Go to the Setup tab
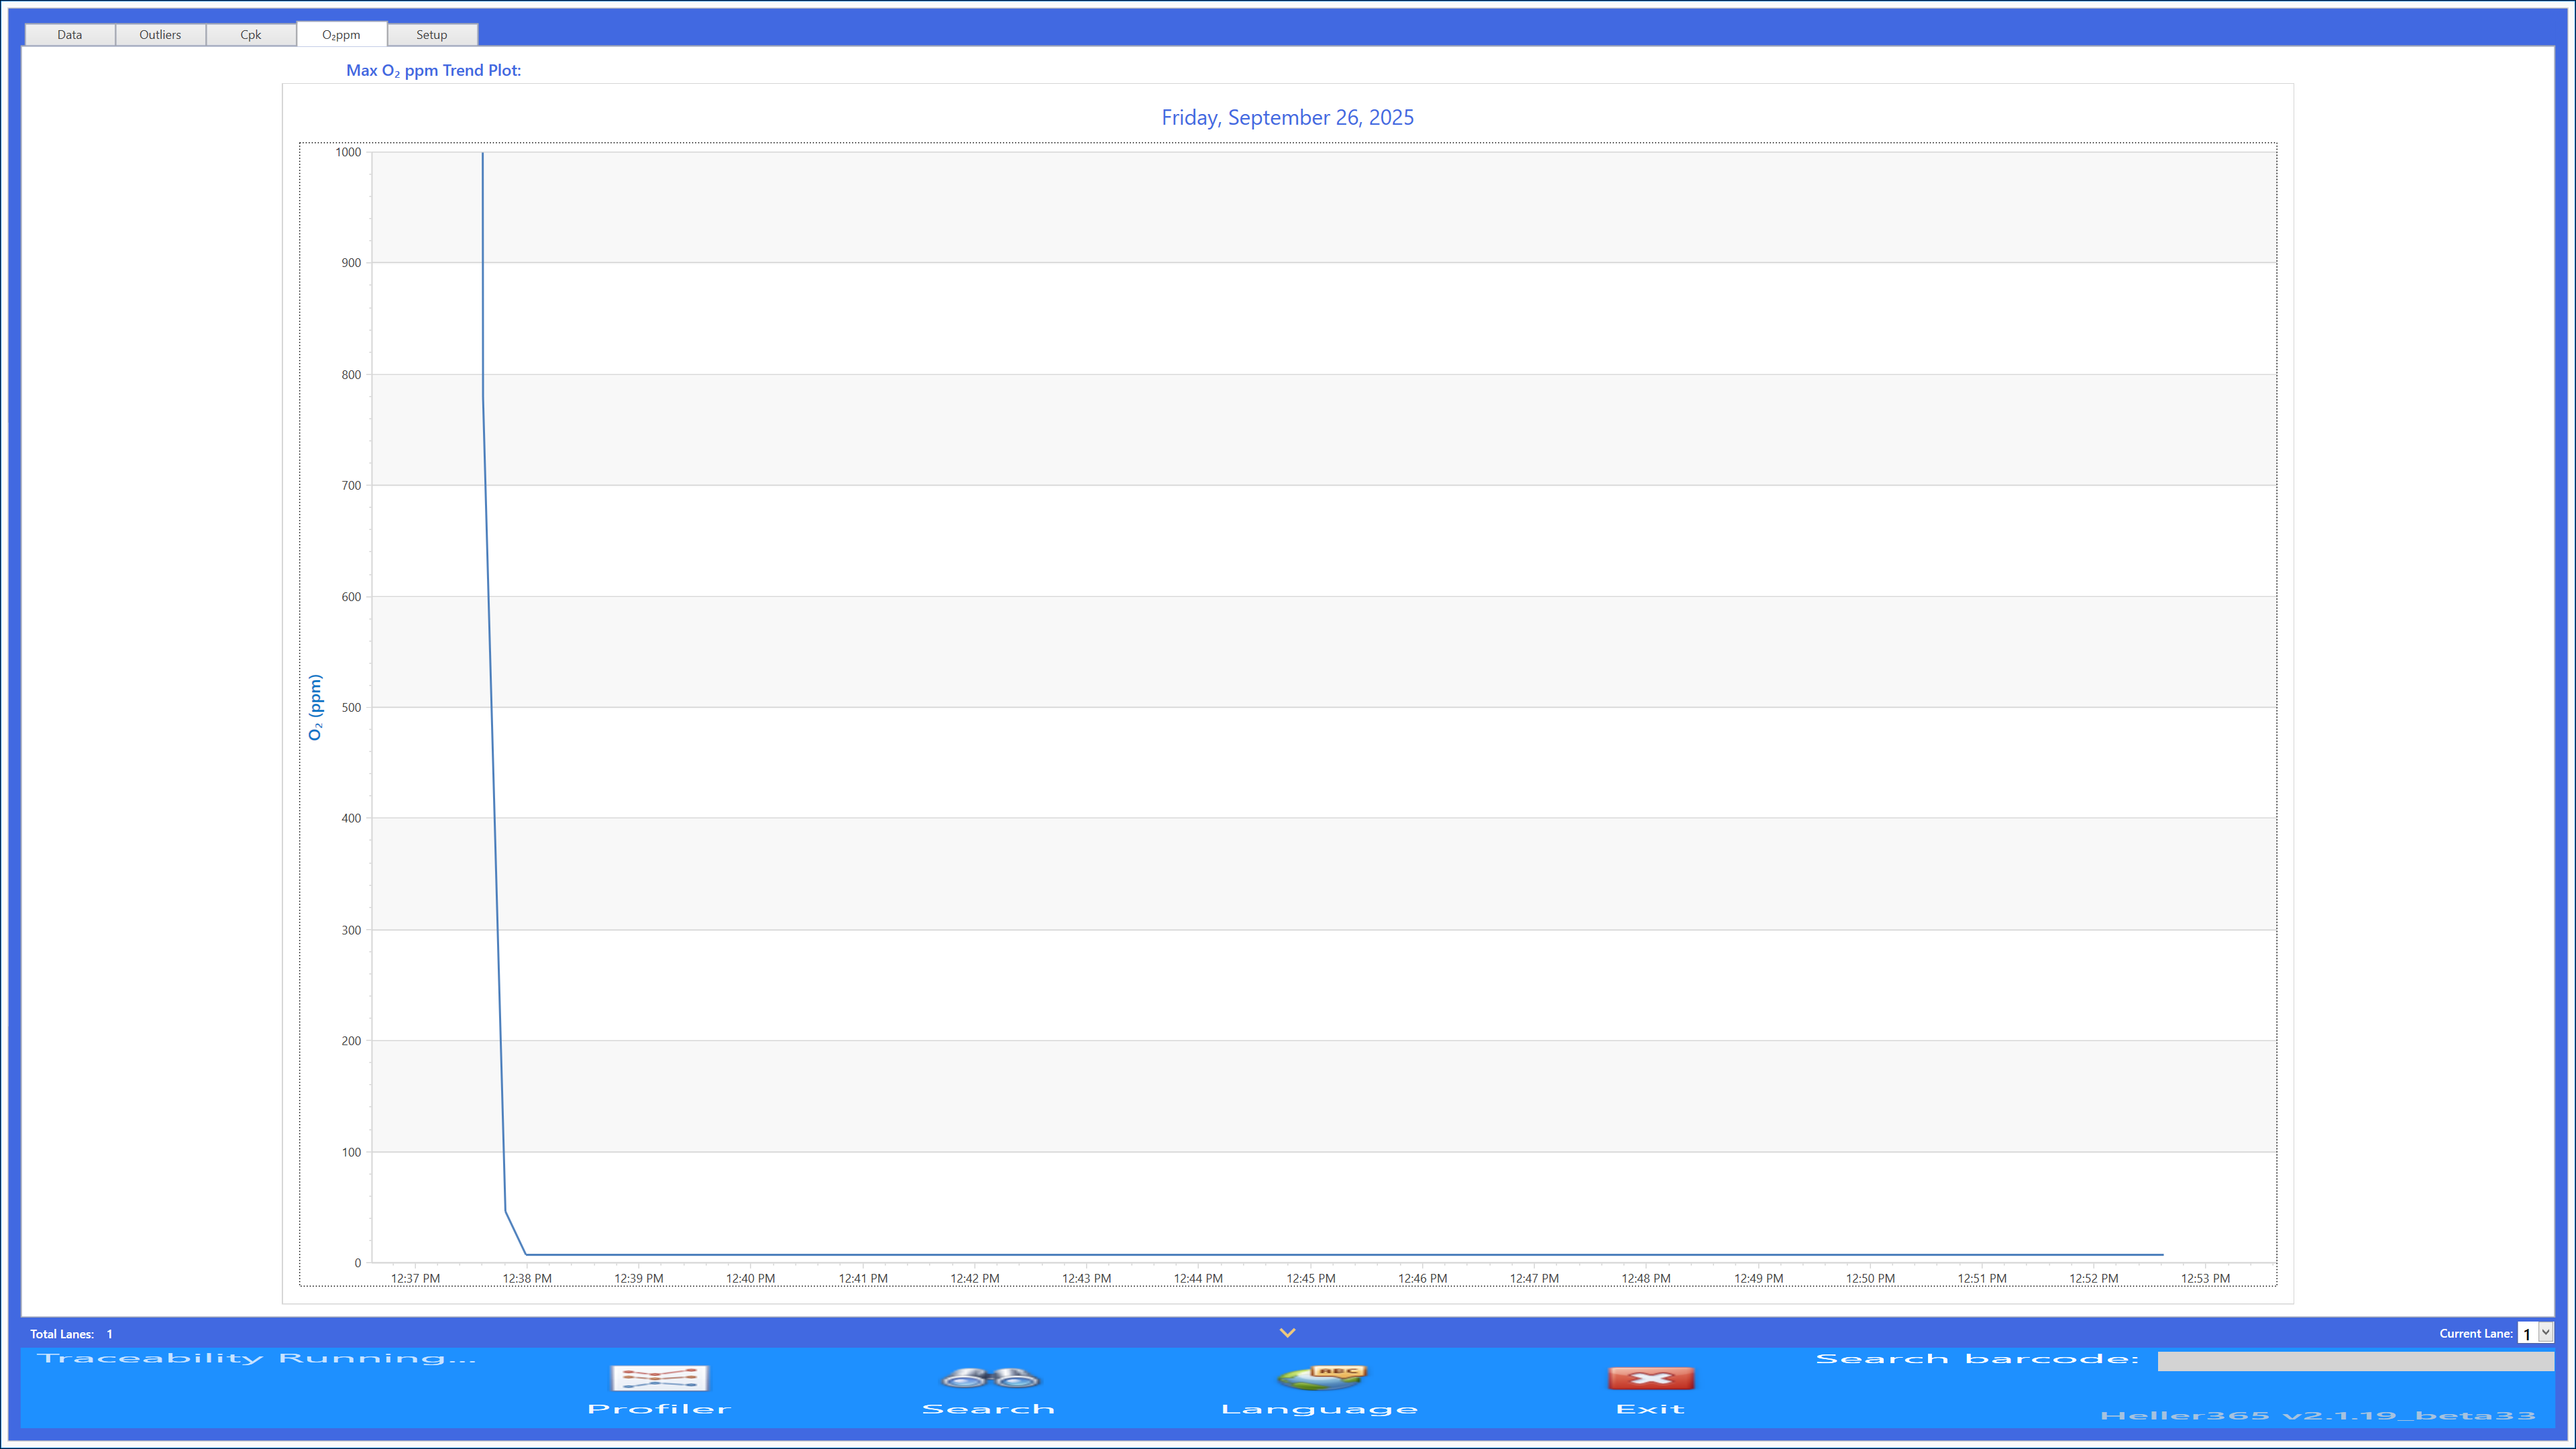This screenshot has height=1449, width=2576. coord(432,34)
